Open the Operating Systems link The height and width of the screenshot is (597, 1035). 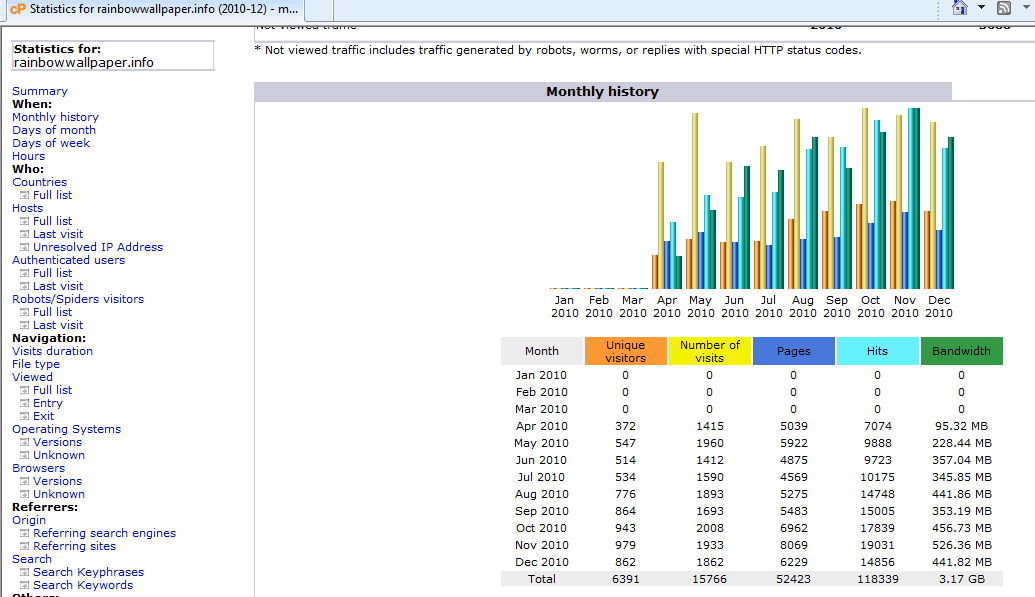(67, 429)
